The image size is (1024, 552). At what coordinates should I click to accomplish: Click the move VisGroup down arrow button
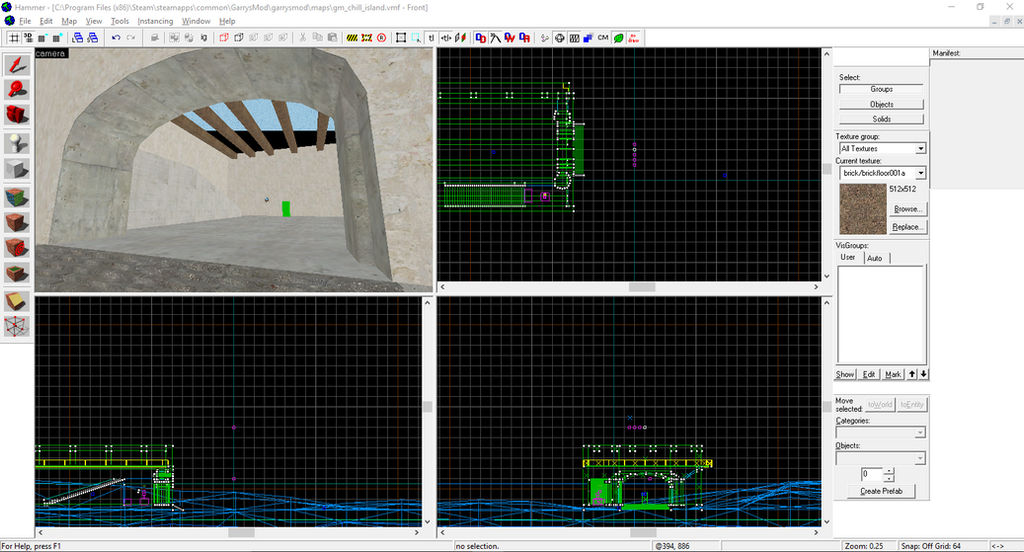click(923, 374)
